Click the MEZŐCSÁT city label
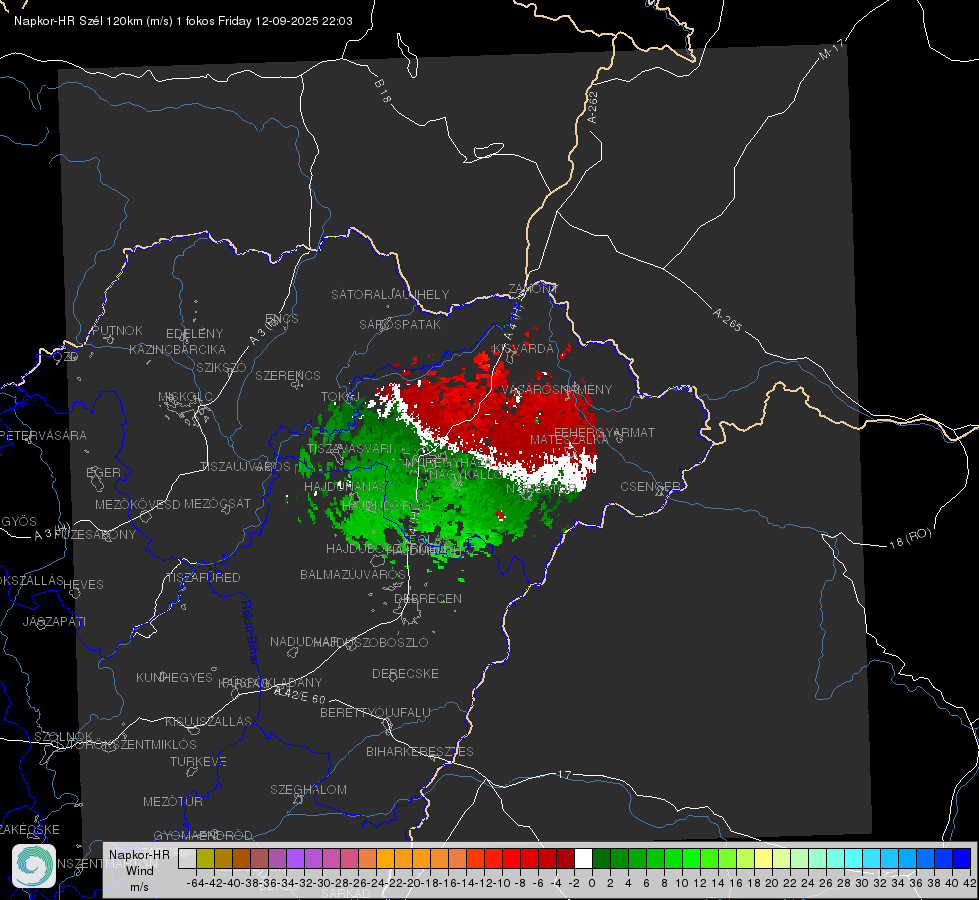Viewport: 979px width, 900px height. coord(217,503)
